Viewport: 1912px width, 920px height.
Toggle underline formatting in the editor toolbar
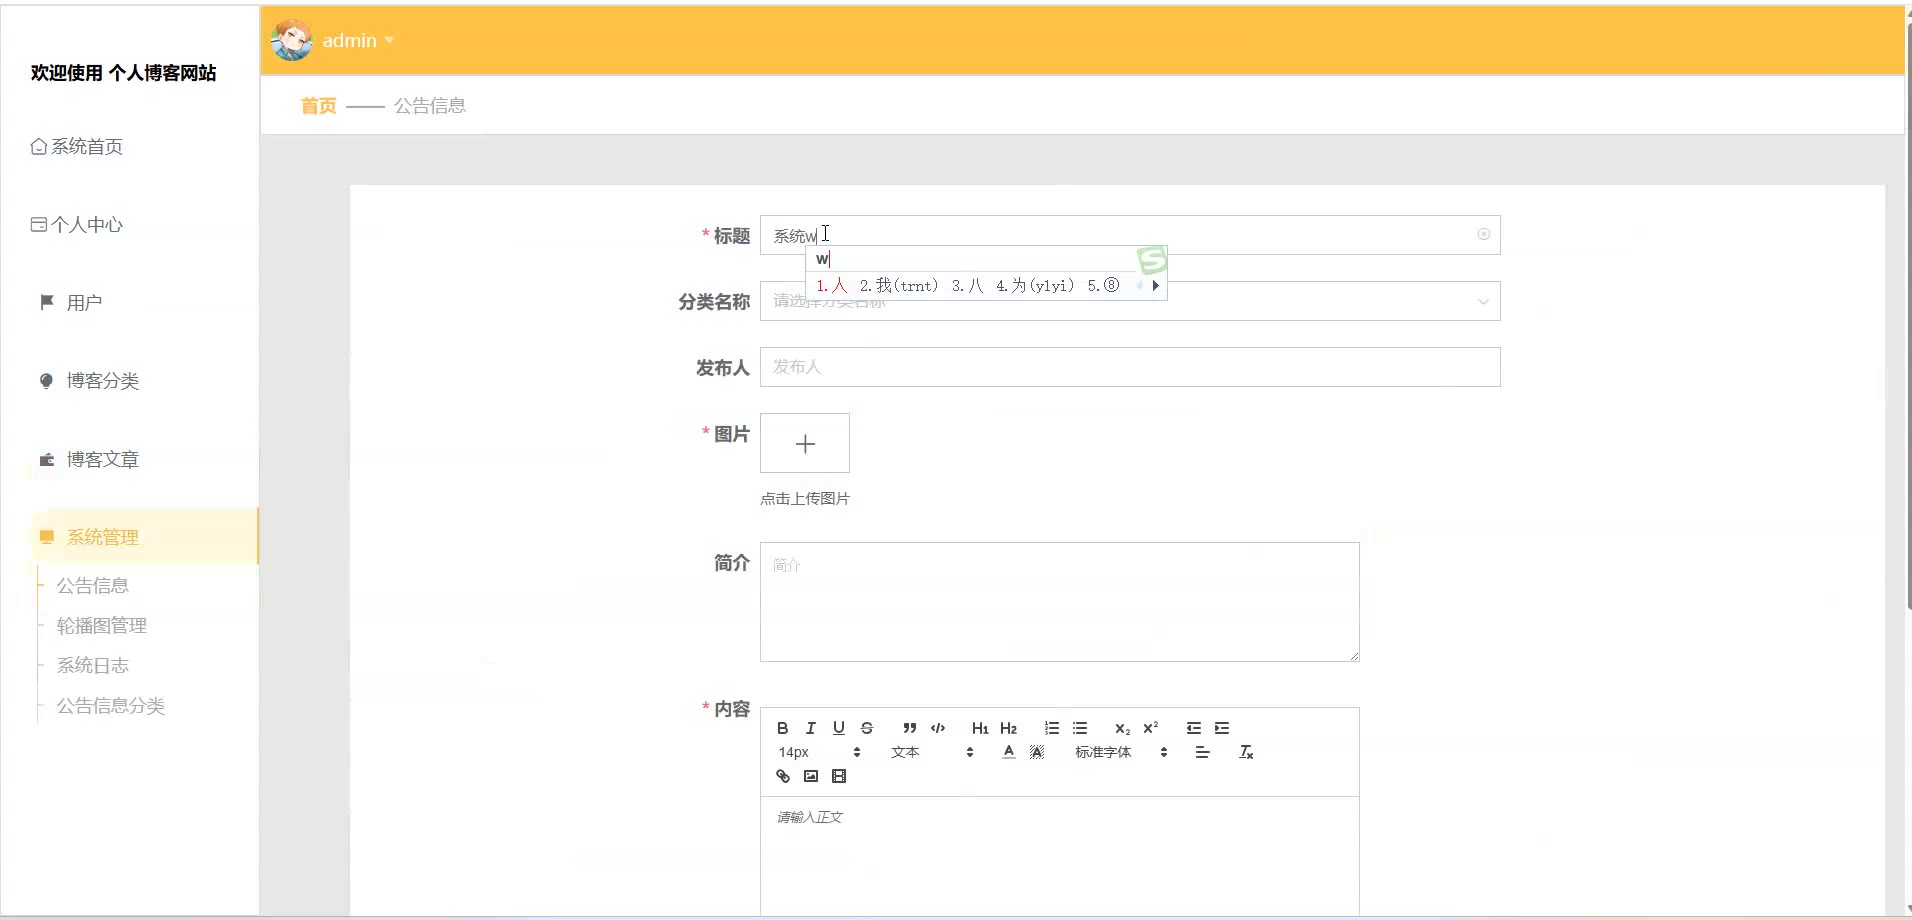[x=839, y=728]
